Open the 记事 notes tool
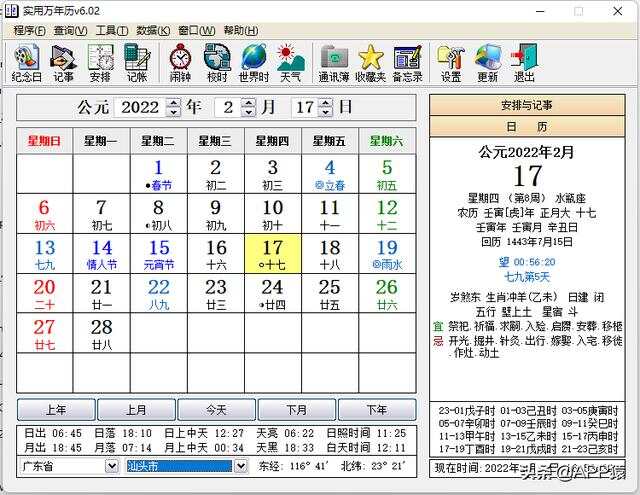640x495 pixels. click(x=63, y=63)
